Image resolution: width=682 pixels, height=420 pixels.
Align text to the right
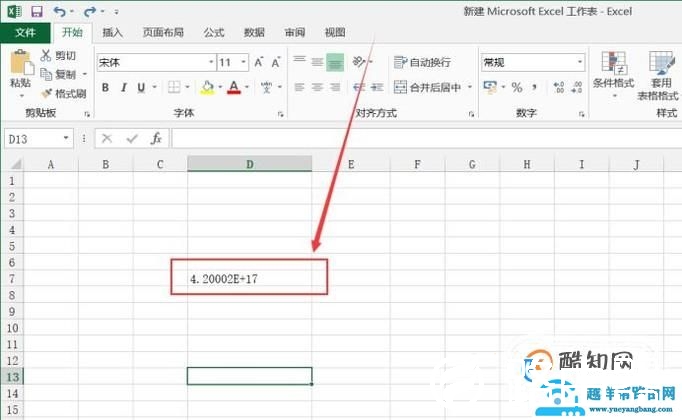(335, 87)
